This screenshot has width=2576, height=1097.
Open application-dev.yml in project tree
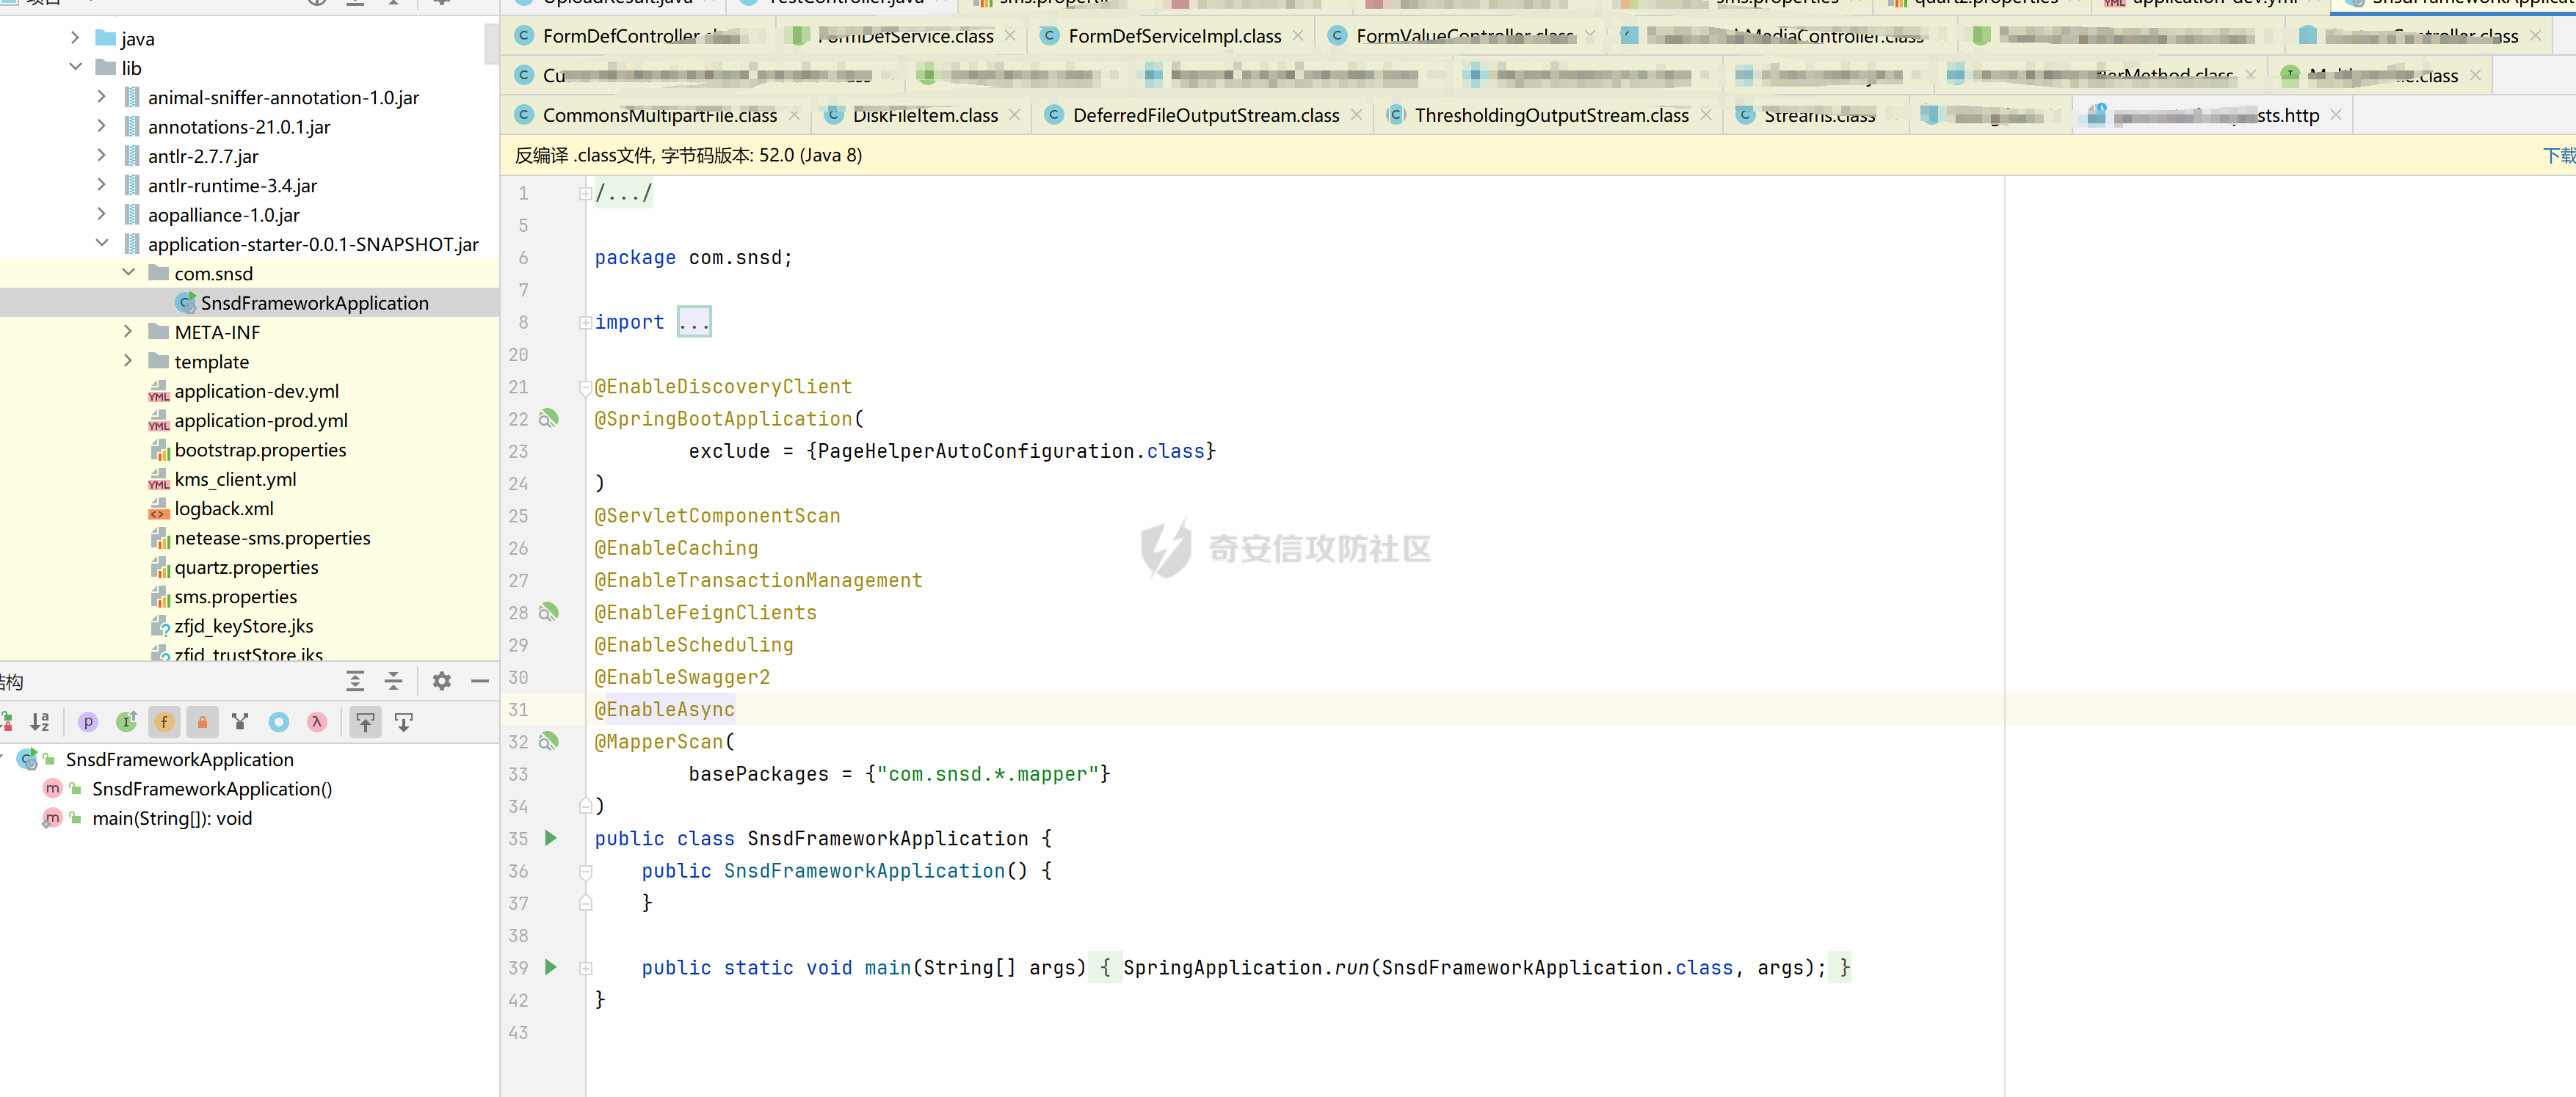(x=256, y=391)
